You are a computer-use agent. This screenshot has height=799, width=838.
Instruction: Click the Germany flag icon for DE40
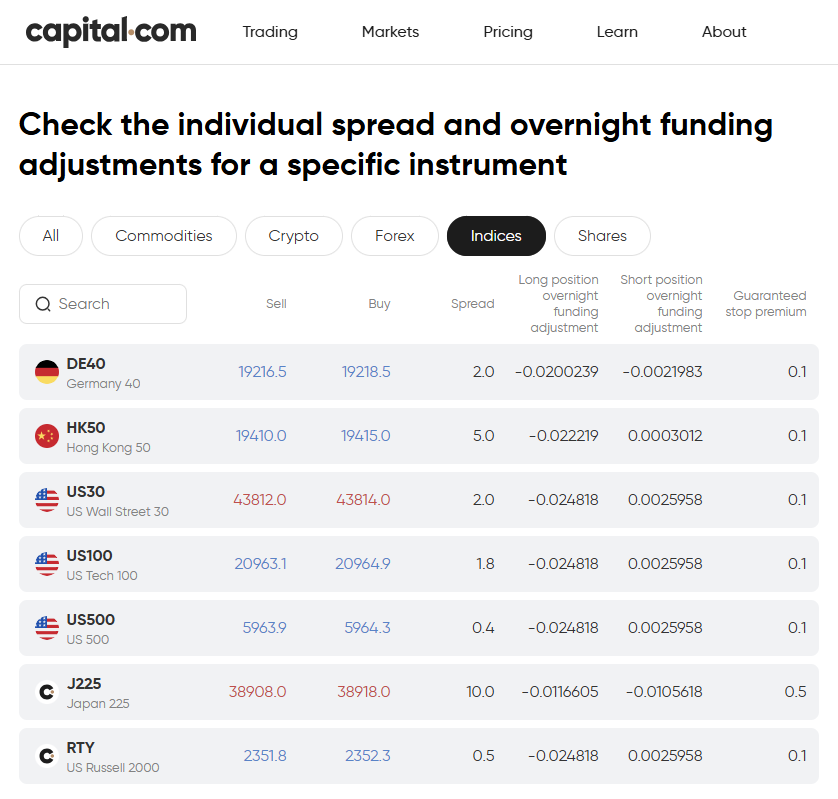pos(47,372)
